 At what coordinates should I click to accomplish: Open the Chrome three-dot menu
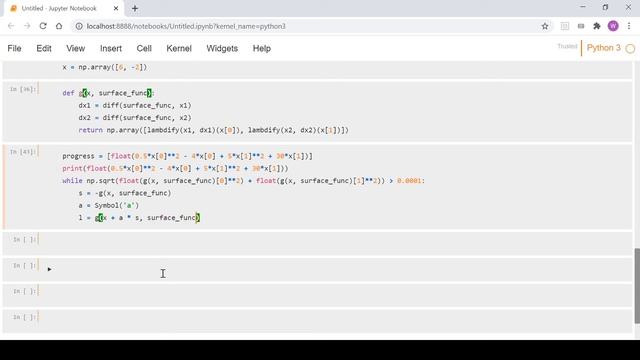click(x=629, y=26)
